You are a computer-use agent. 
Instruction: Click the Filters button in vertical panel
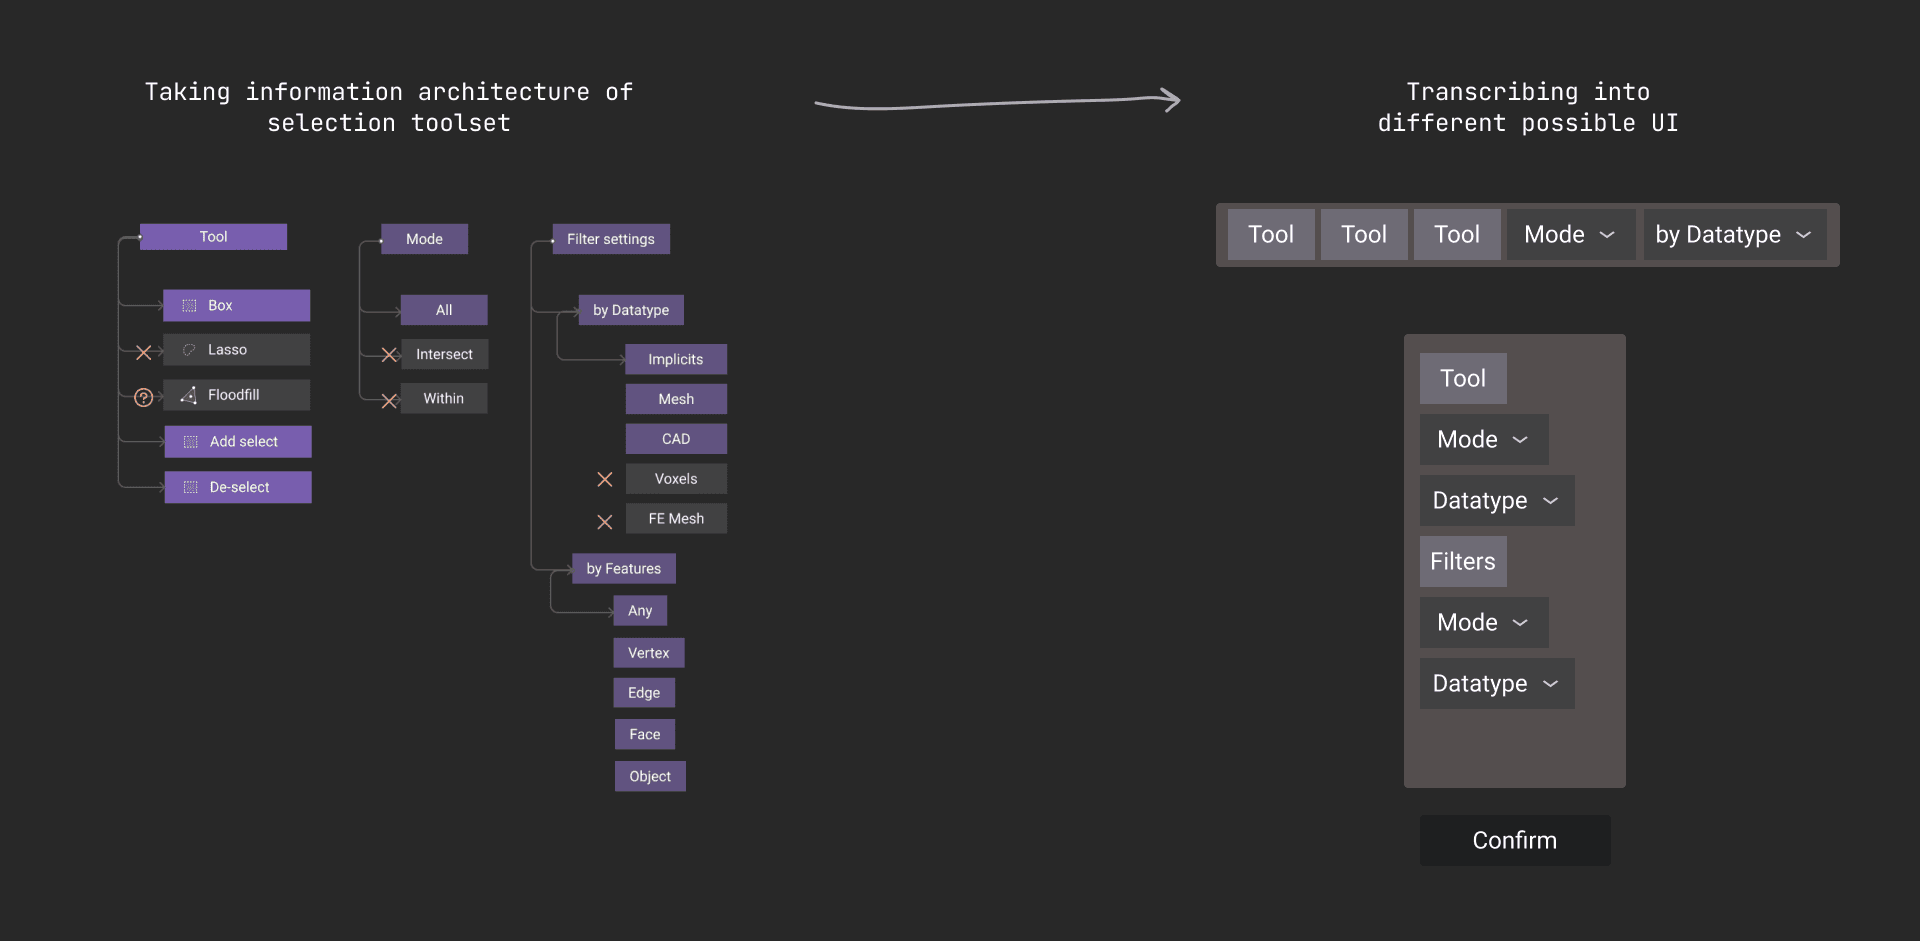pos(1463,562)
